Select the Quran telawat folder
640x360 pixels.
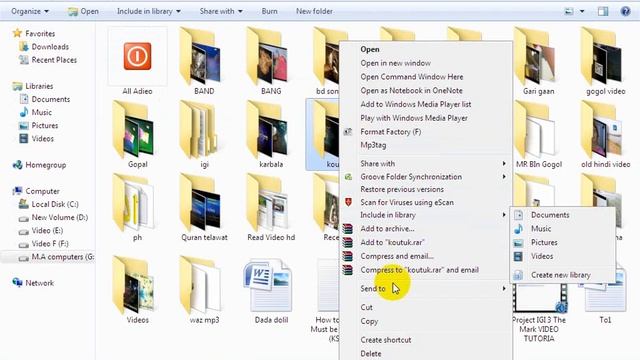coord(204,208)
